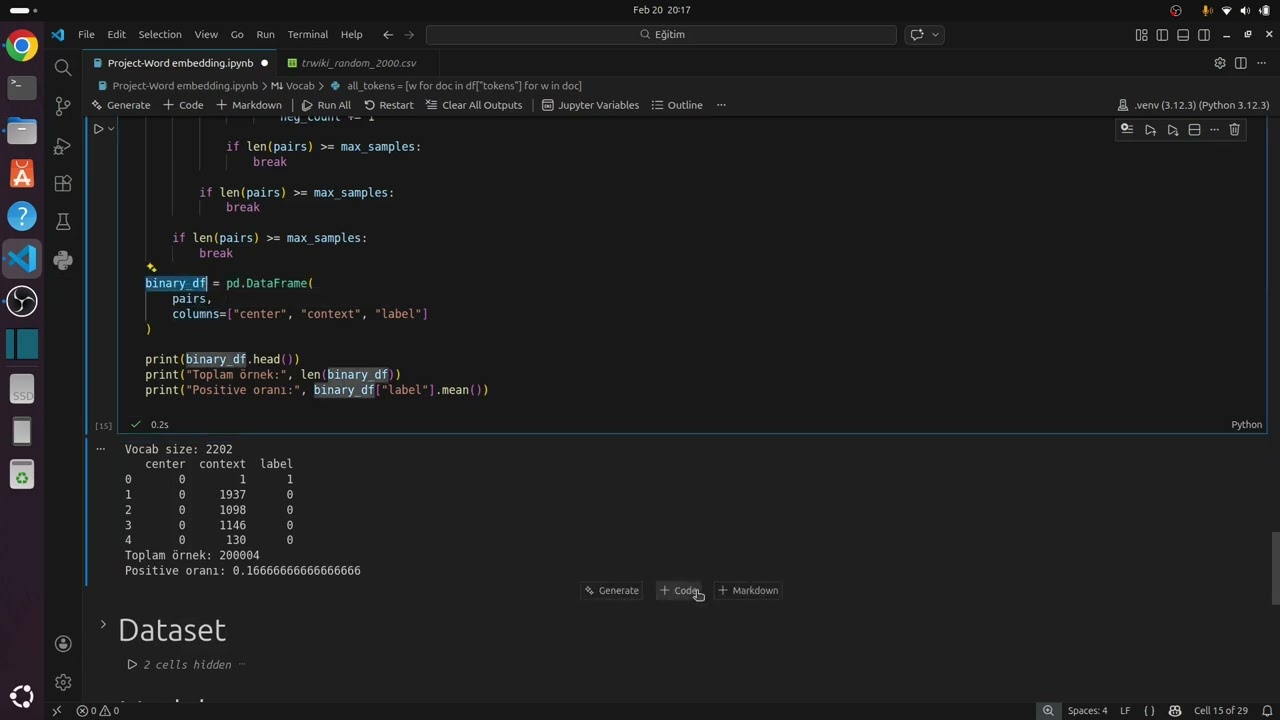1280x720 pixels.
Task: Toggle the Primary Side Bar
Action: 1162,35
